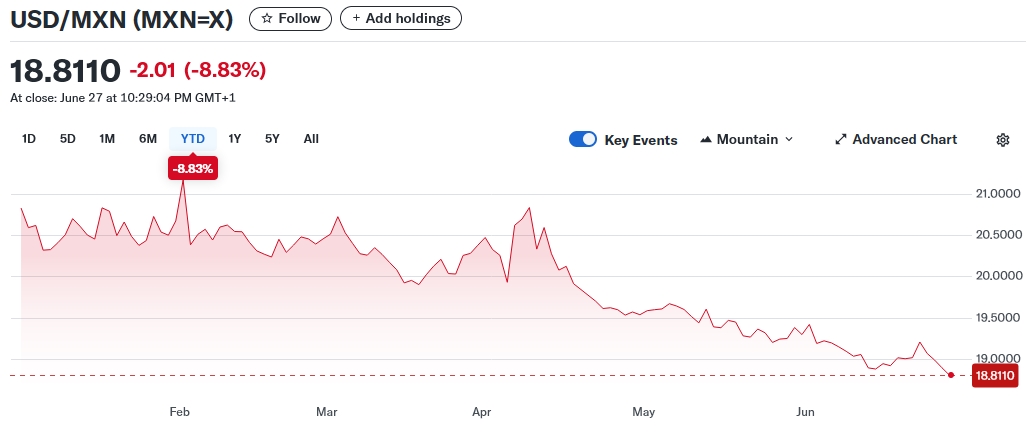This screenshot has height=432, width=1031.
Task: Follow the USD/MXN pair
Action: pos(290,18)
